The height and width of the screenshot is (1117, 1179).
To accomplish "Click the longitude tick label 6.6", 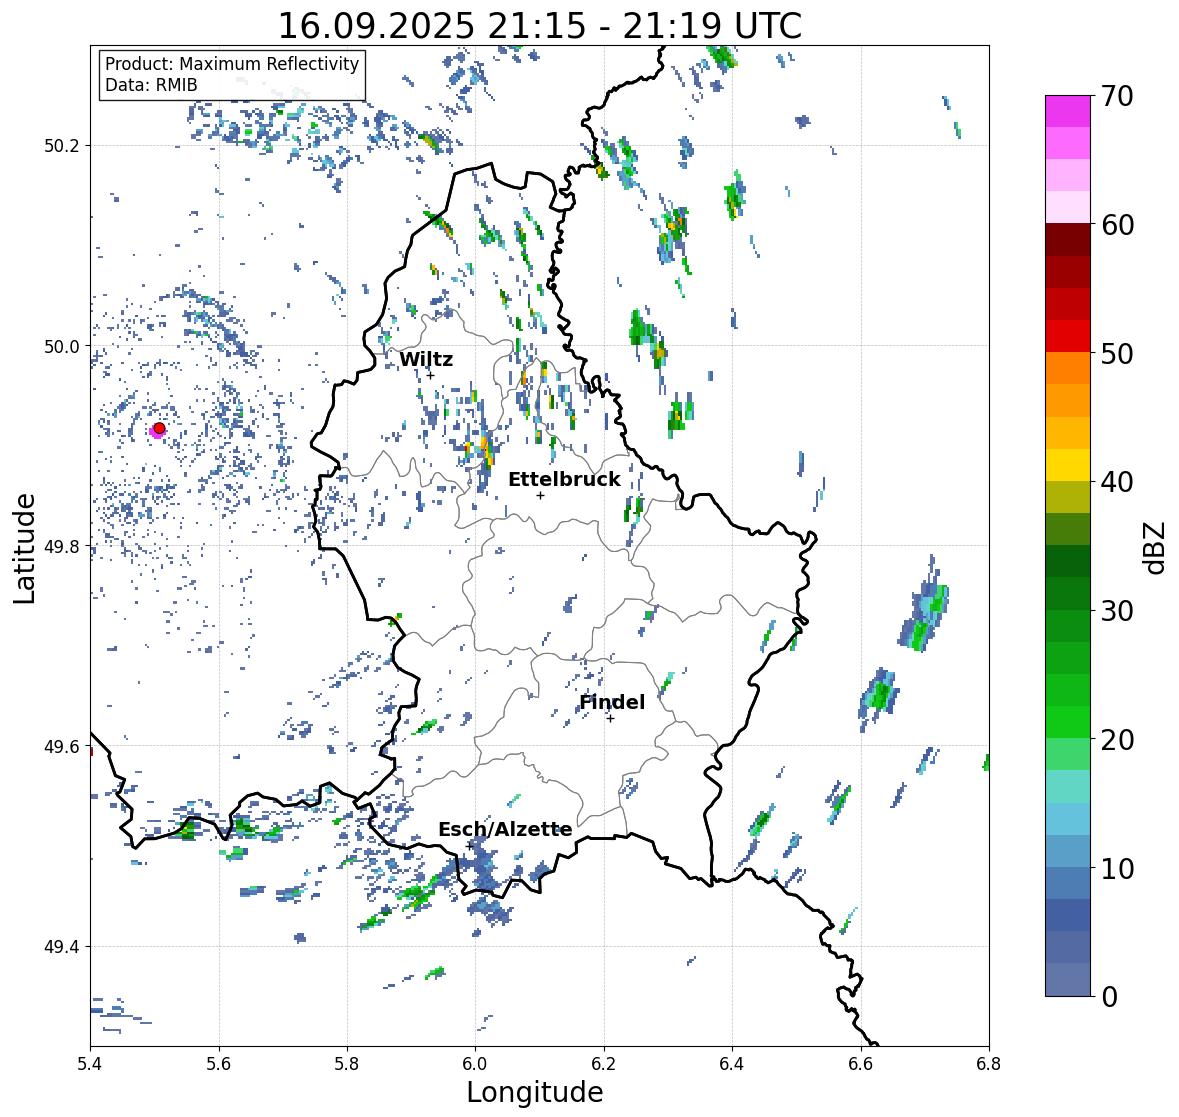I will 861,1063.
